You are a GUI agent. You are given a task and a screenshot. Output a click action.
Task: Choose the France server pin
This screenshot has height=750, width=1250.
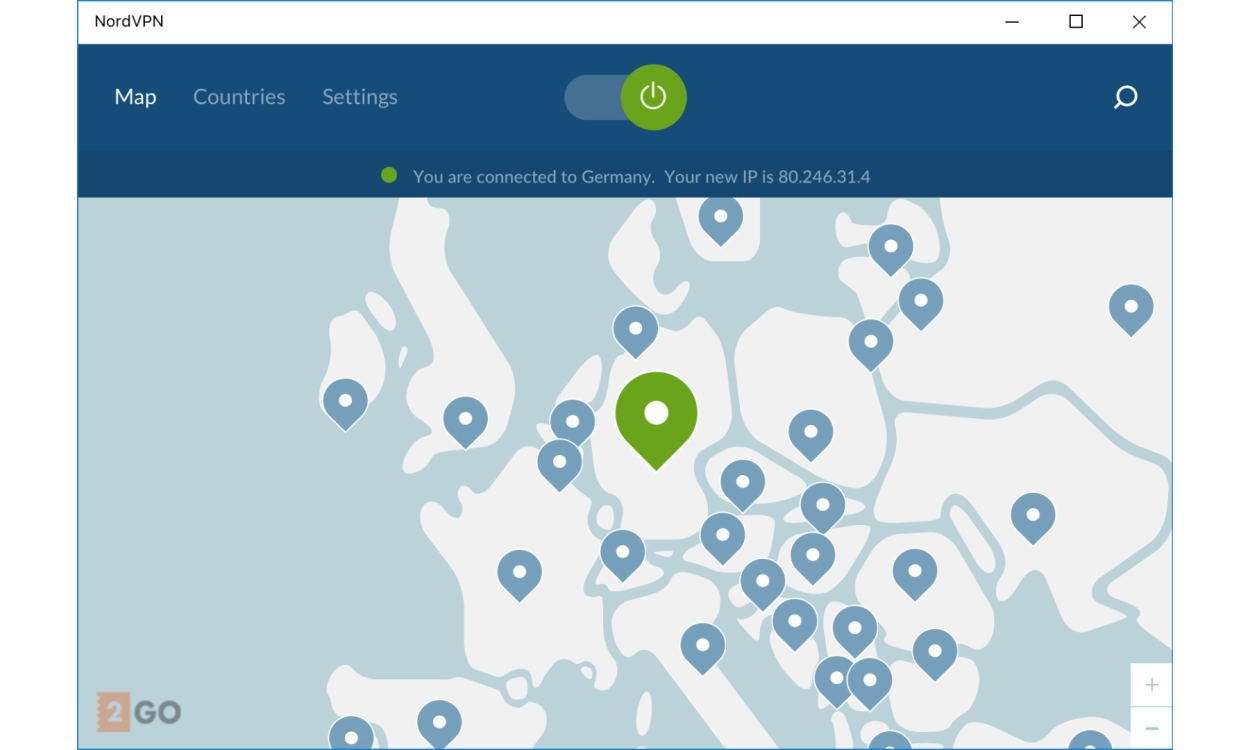click(x=519, y=572)
